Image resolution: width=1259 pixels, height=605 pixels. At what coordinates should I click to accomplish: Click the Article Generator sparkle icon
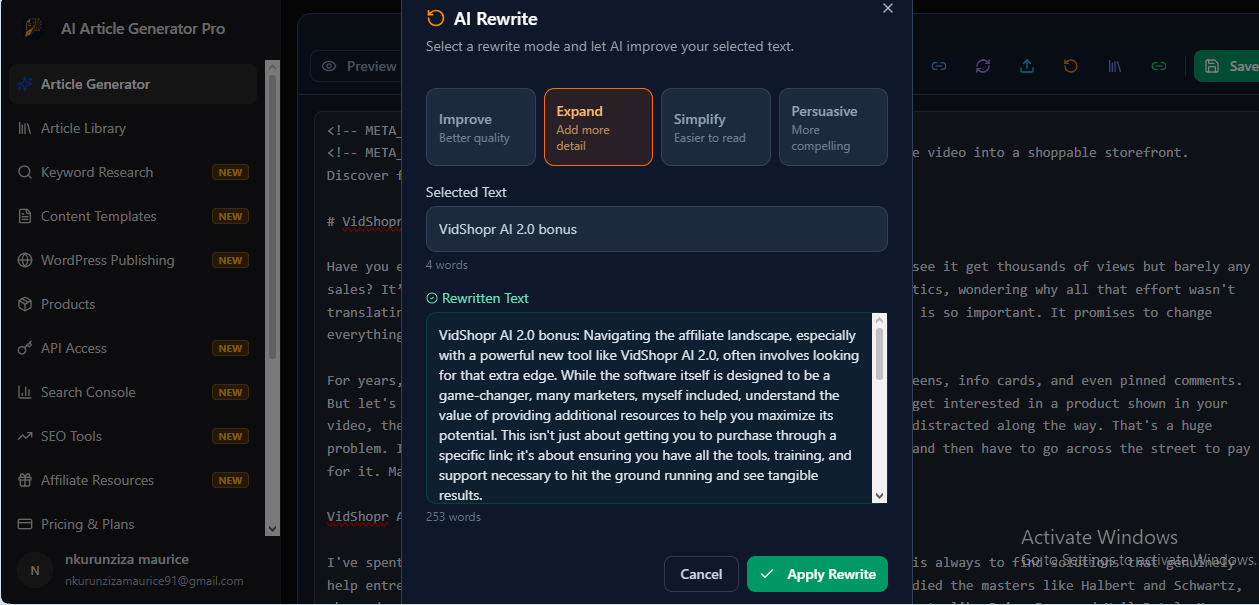click(25, 84)
